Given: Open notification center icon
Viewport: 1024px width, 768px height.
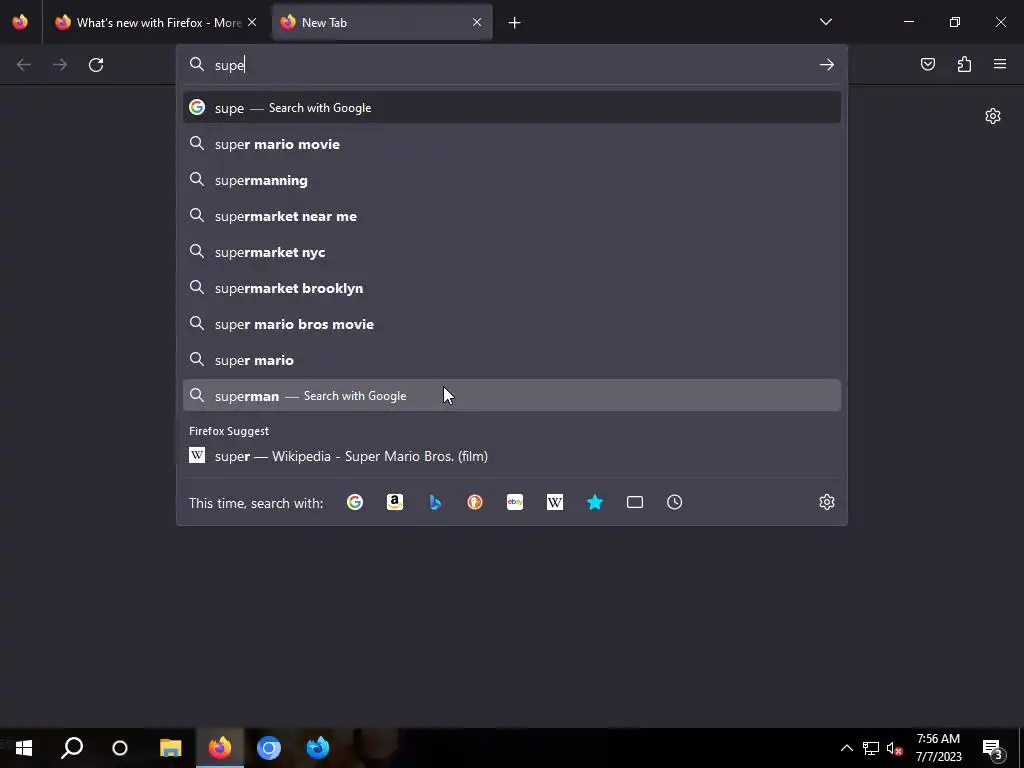Looking at the screenshot, I should coord(992,748).
